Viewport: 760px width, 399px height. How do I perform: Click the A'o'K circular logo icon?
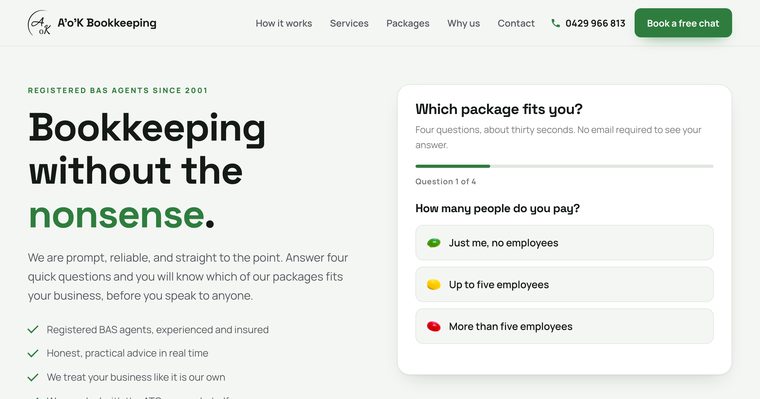coord(40,23)
